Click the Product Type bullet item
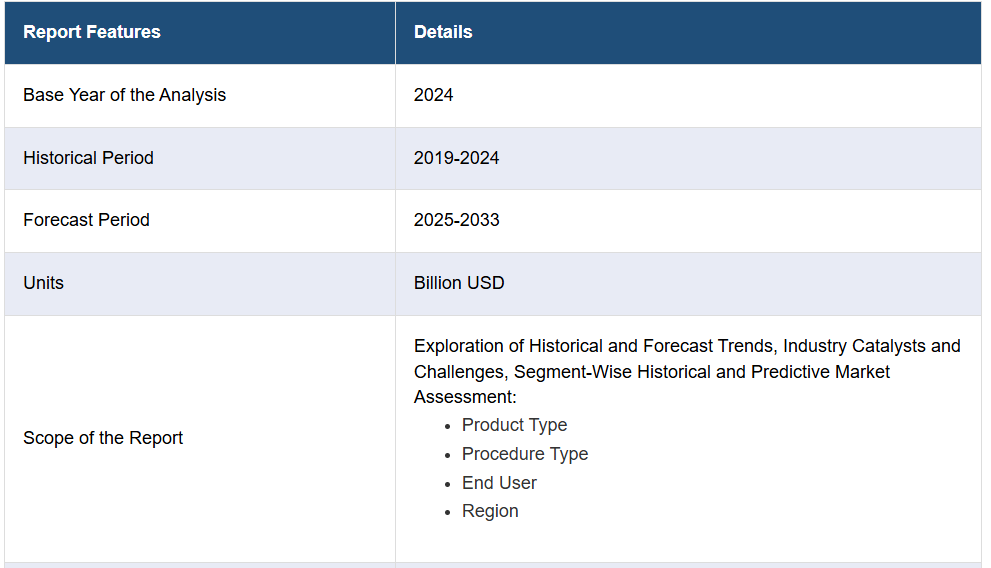 coord(514,425)
